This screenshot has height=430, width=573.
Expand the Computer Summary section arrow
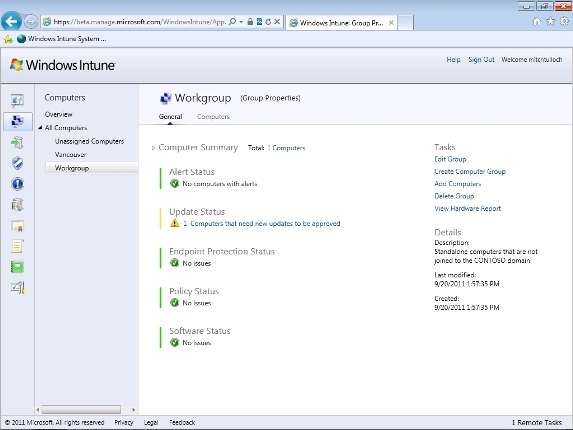tap(153, 148)
